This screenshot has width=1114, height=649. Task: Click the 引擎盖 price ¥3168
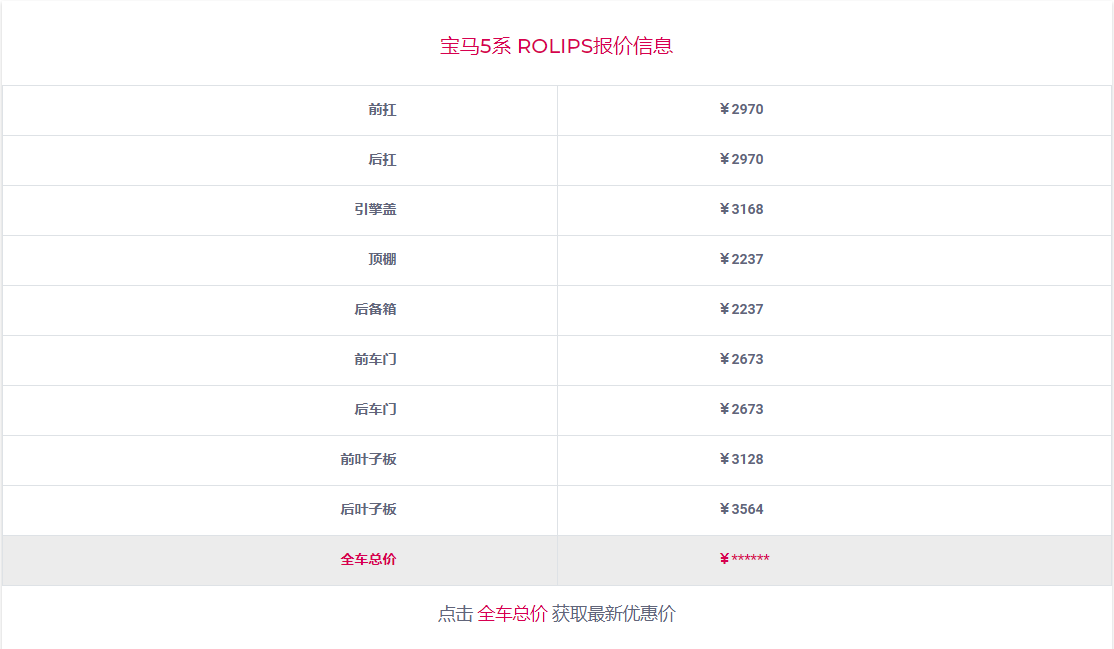(741, 210)
